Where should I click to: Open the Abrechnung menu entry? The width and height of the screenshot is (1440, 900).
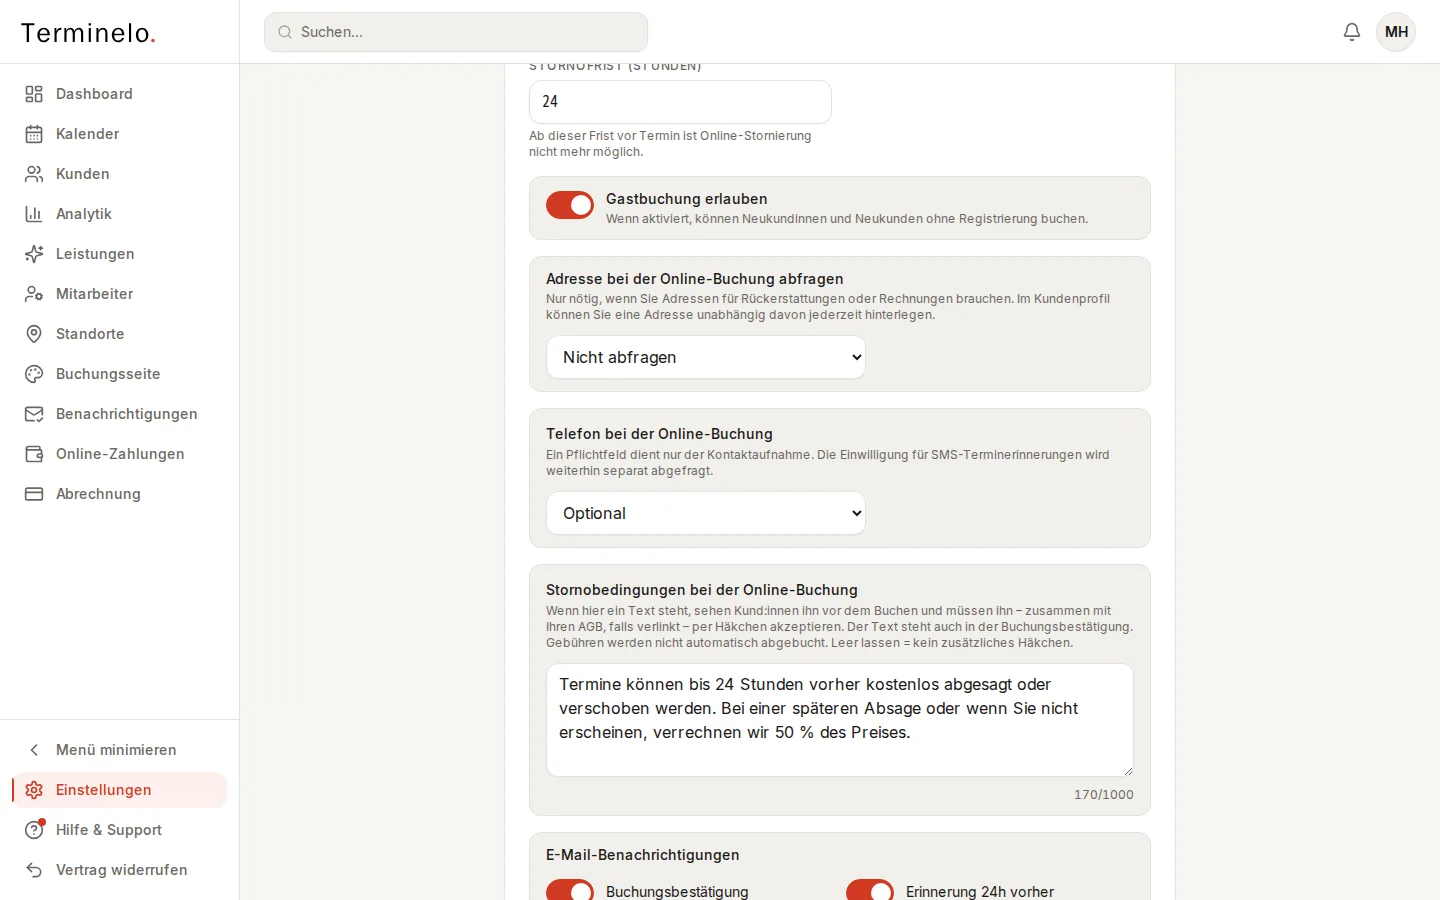pos(120,494)
